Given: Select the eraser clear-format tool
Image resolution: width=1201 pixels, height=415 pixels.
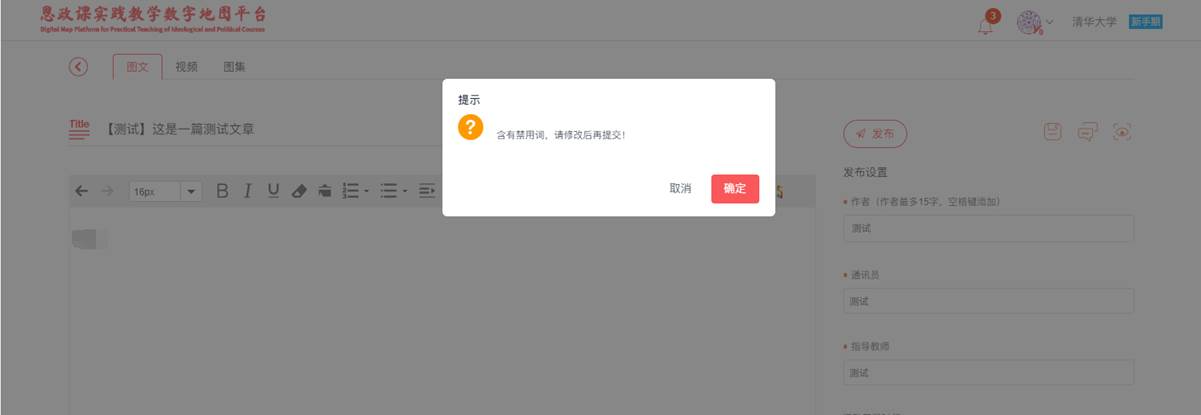Looking at the screenshot, I should pos(299,191).
